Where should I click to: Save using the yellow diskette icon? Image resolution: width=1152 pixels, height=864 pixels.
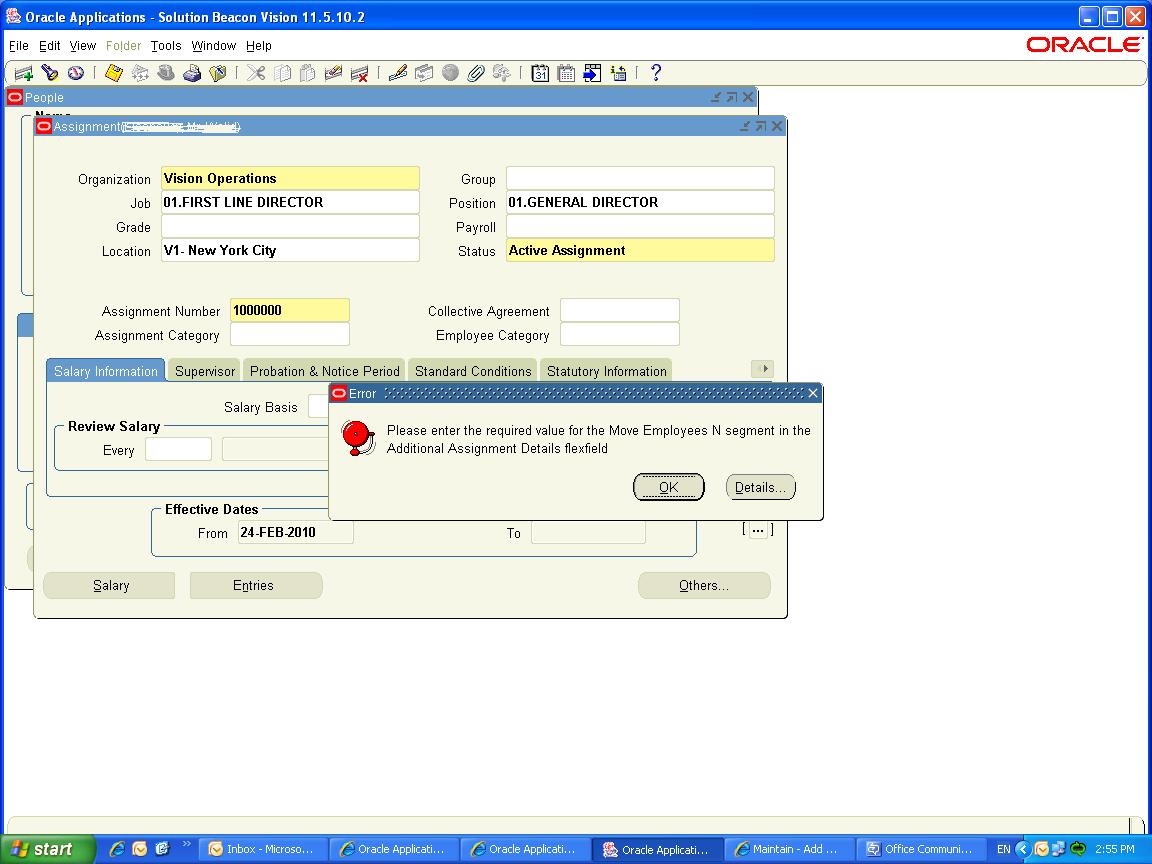click(x=114, y=73)
